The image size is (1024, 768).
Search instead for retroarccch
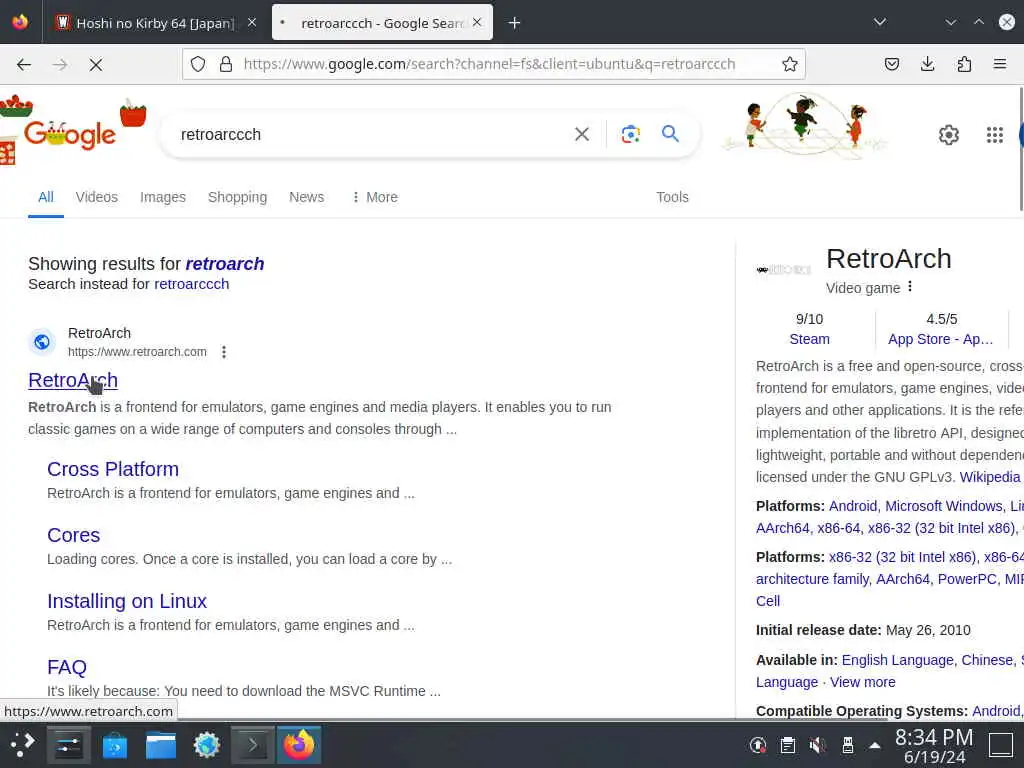coord(191,284)
